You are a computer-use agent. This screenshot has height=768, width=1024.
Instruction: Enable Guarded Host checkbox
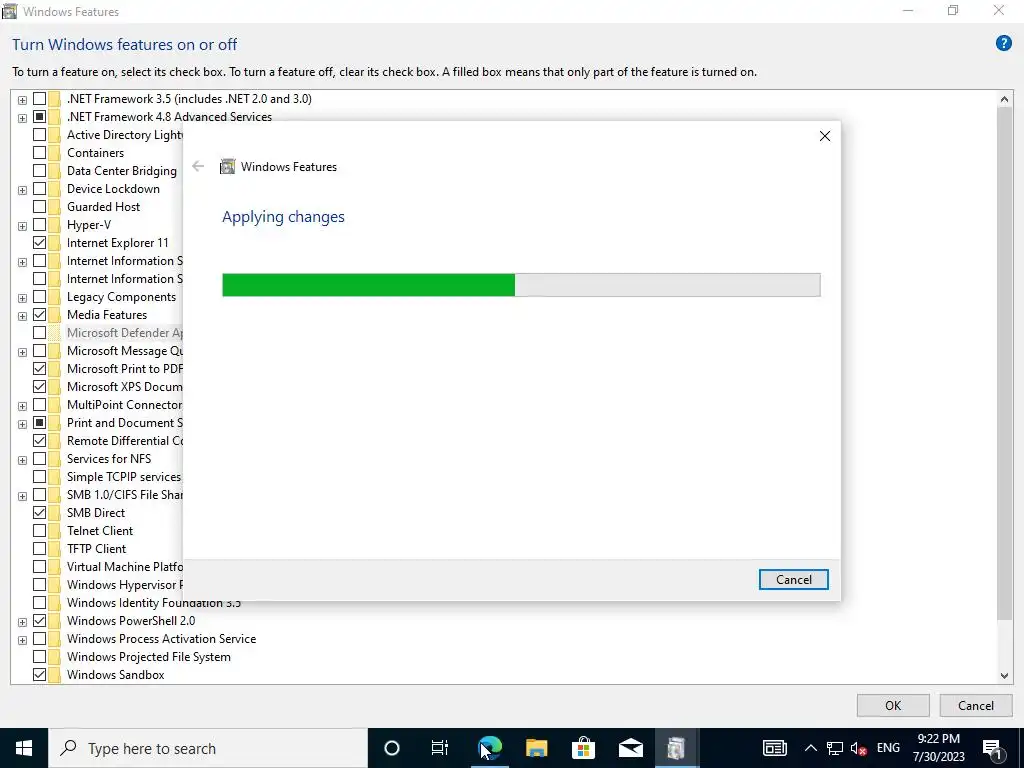tap(39, 207)
